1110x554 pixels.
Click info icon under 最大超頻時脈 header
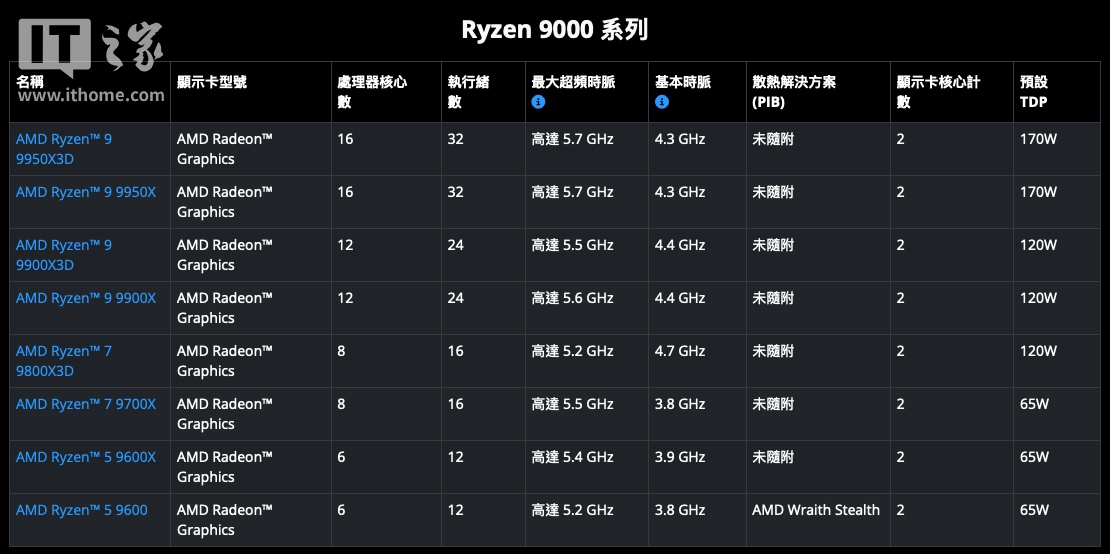pyautogui.click(x=538, y=102)
